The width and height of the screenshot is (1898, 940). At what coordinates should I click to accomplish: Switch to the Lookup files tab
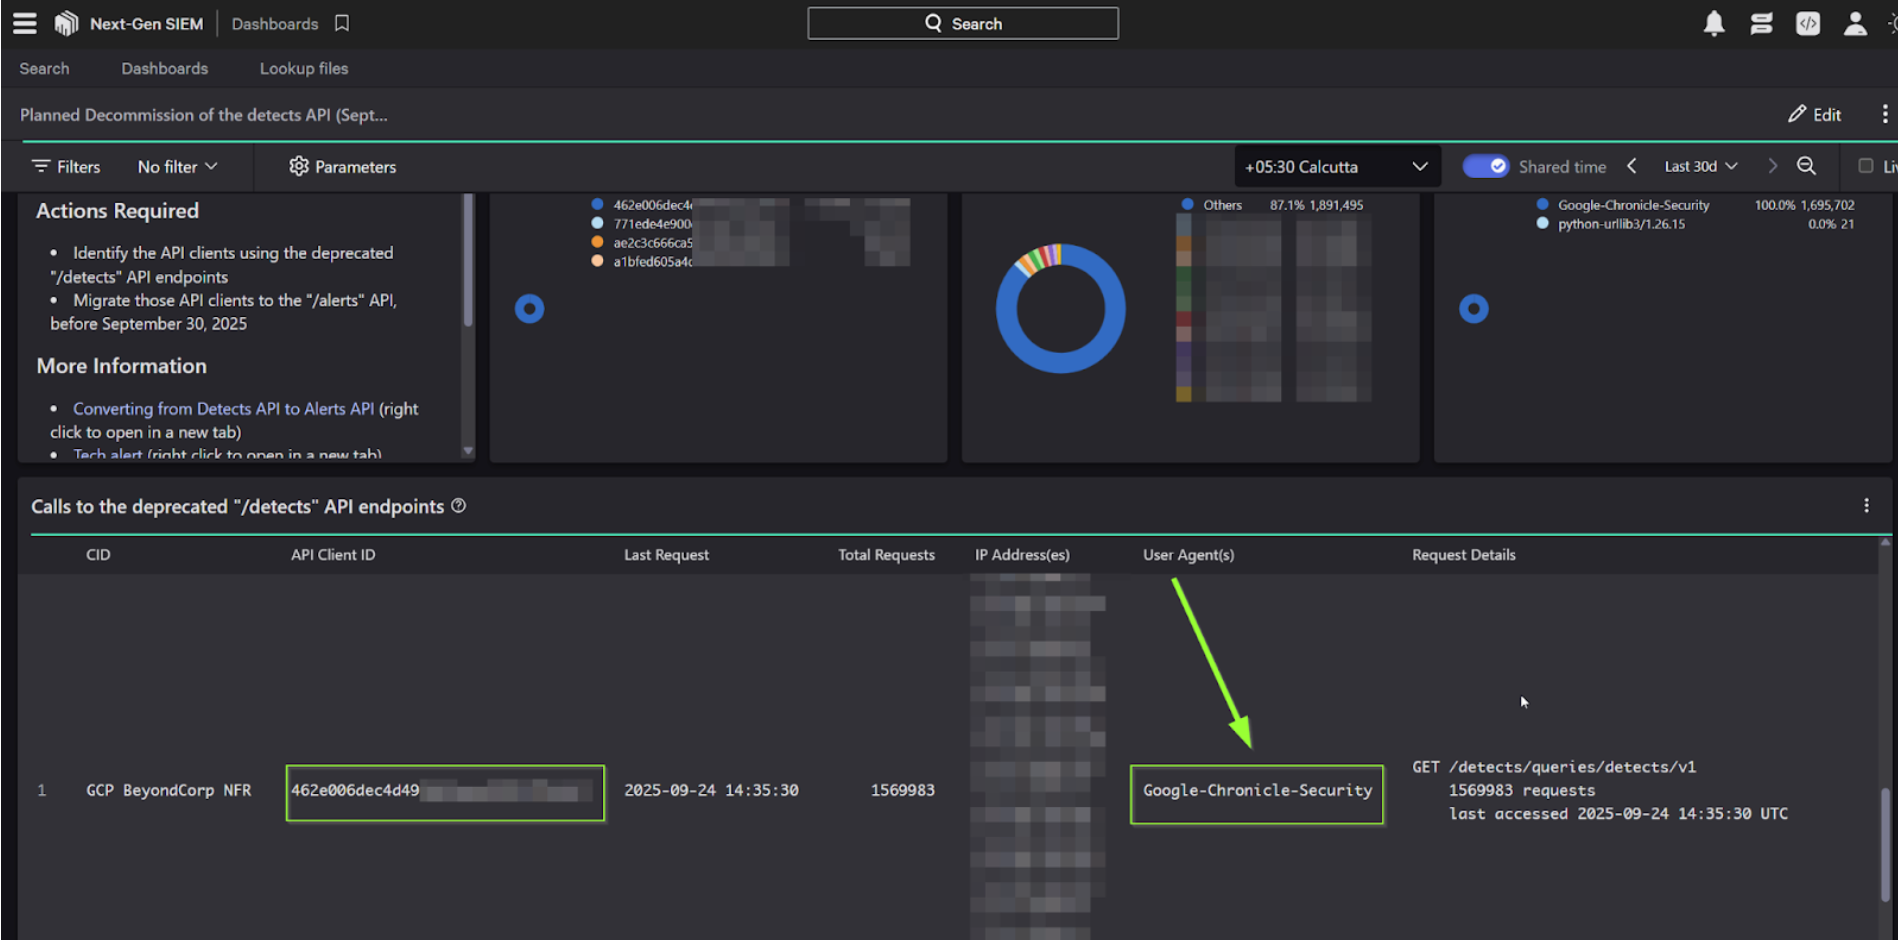(304, 68)
